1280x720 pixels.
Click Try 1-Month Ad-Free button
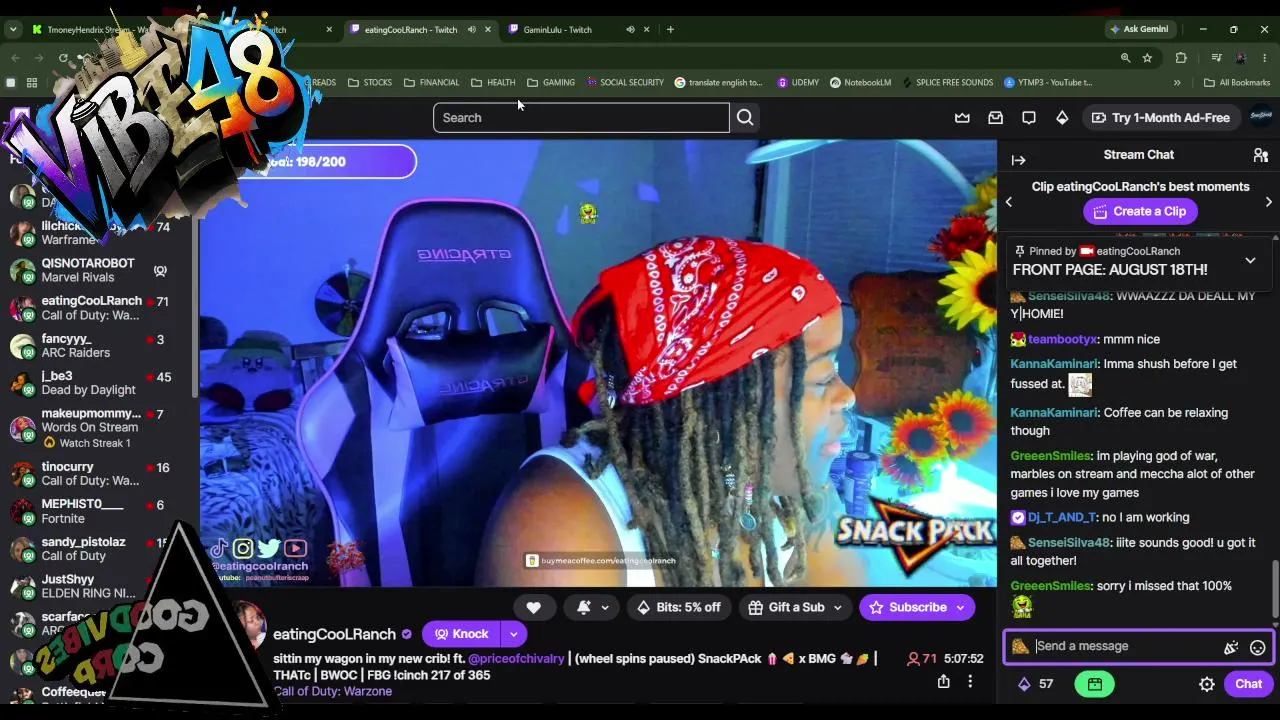click(x=1160, y=118)
